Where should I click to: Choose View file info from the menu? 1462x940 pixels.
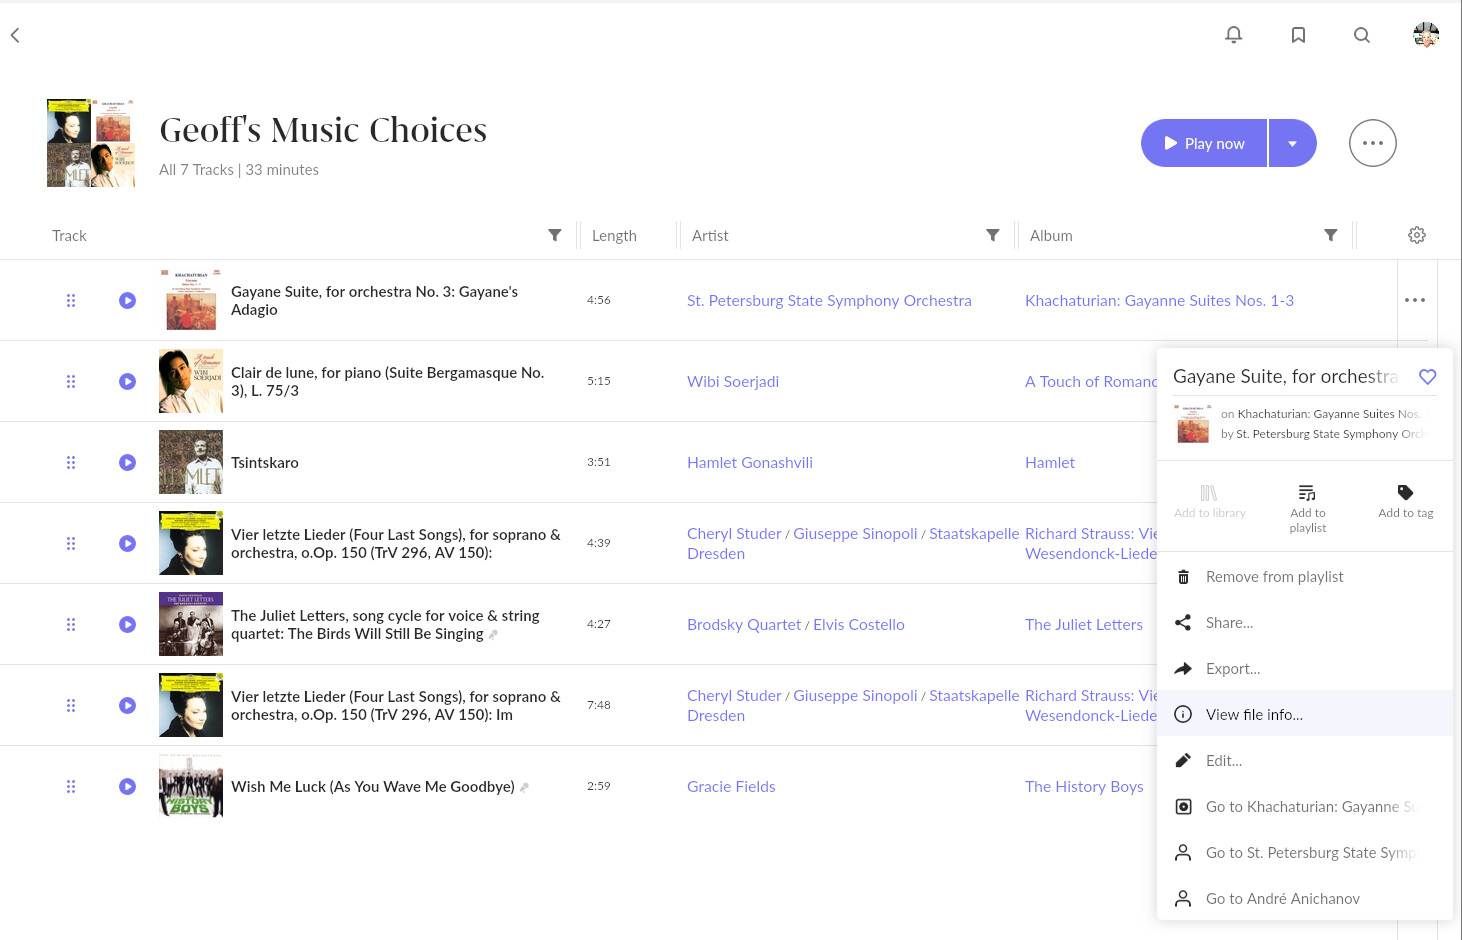coord(1254,715)
